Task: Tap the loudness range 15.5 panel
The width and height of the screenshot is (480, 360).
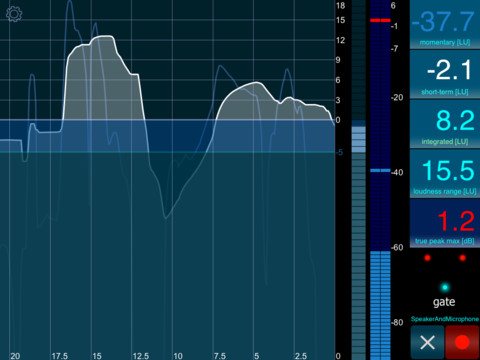Action: tap(445, 173)
